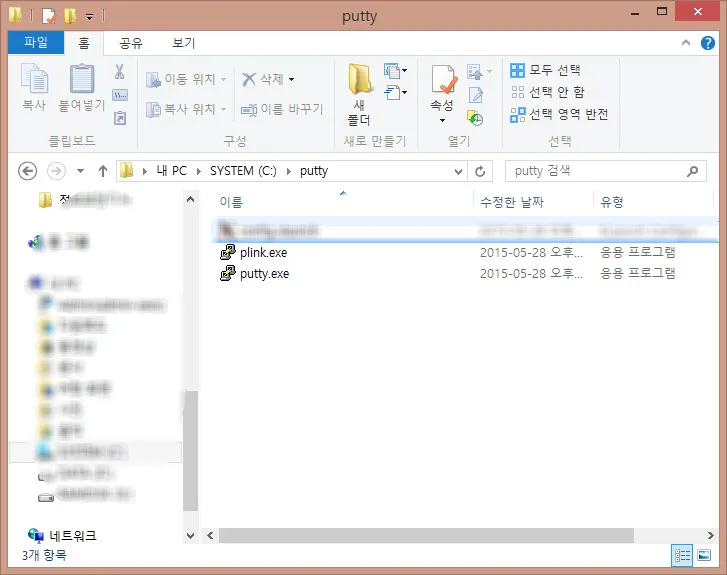727x575 pixels.
Task: Open the new item dropdown
Action: (395, 71)
